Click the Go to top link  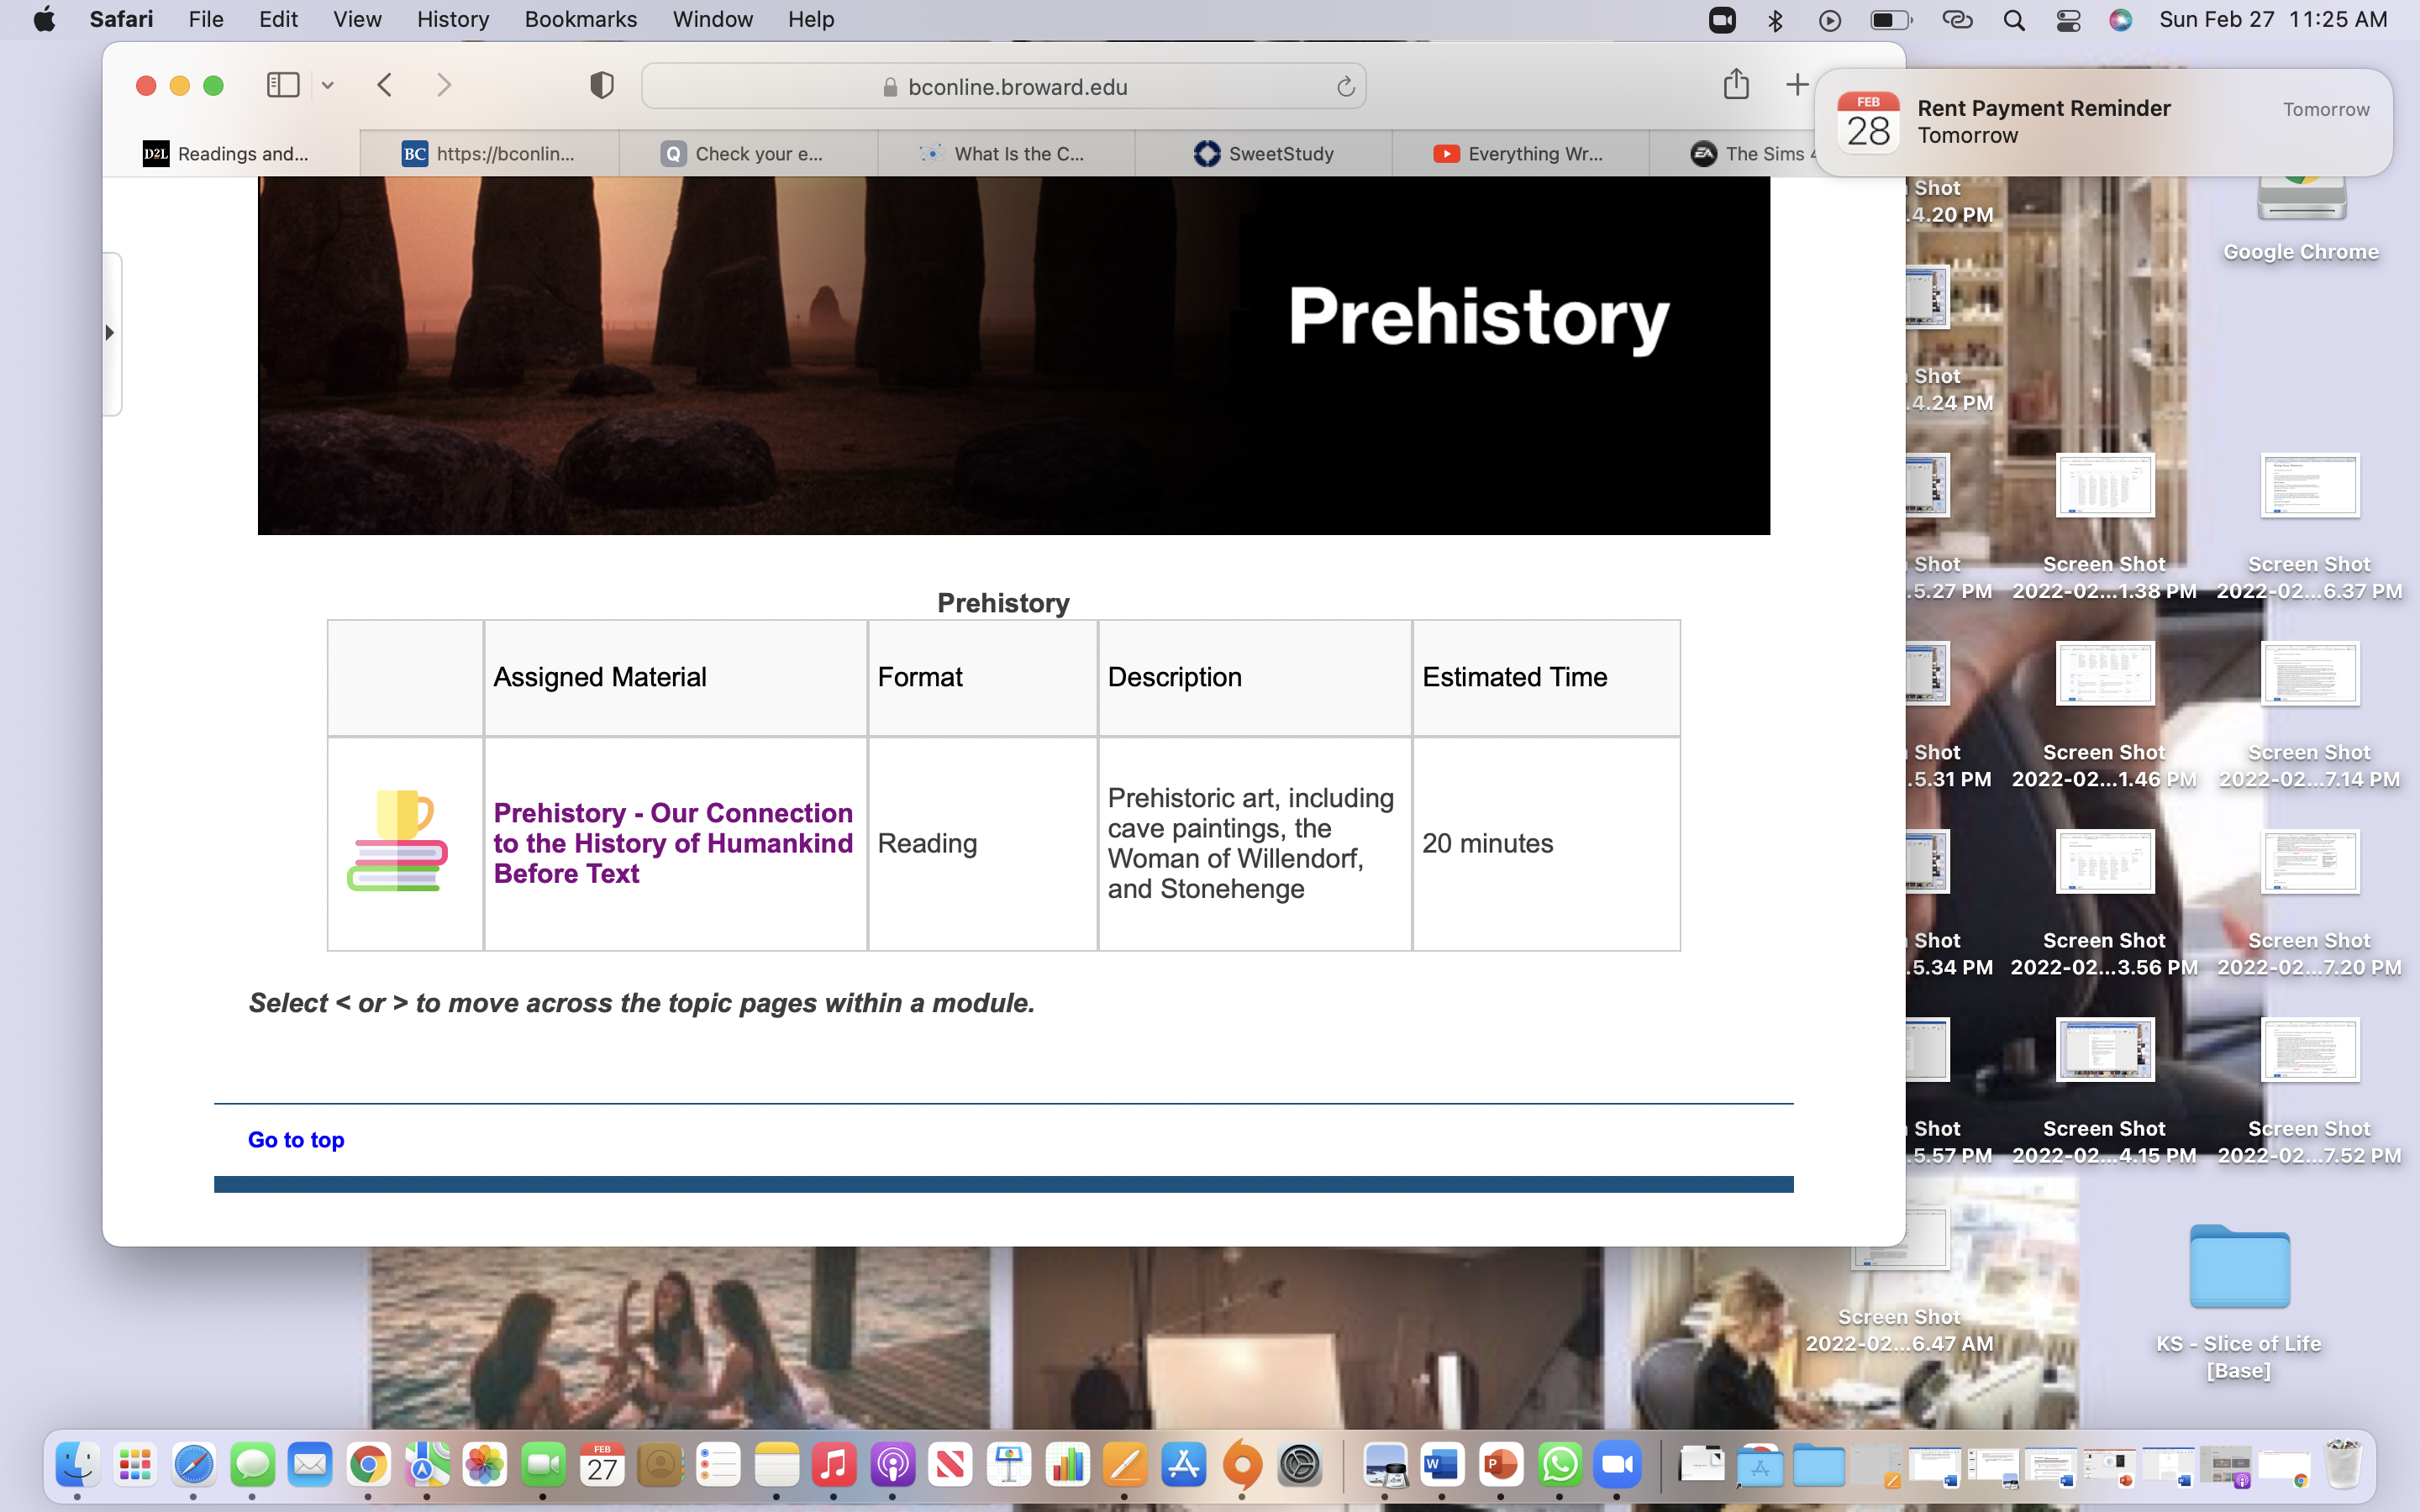[x=296, y=1139]
